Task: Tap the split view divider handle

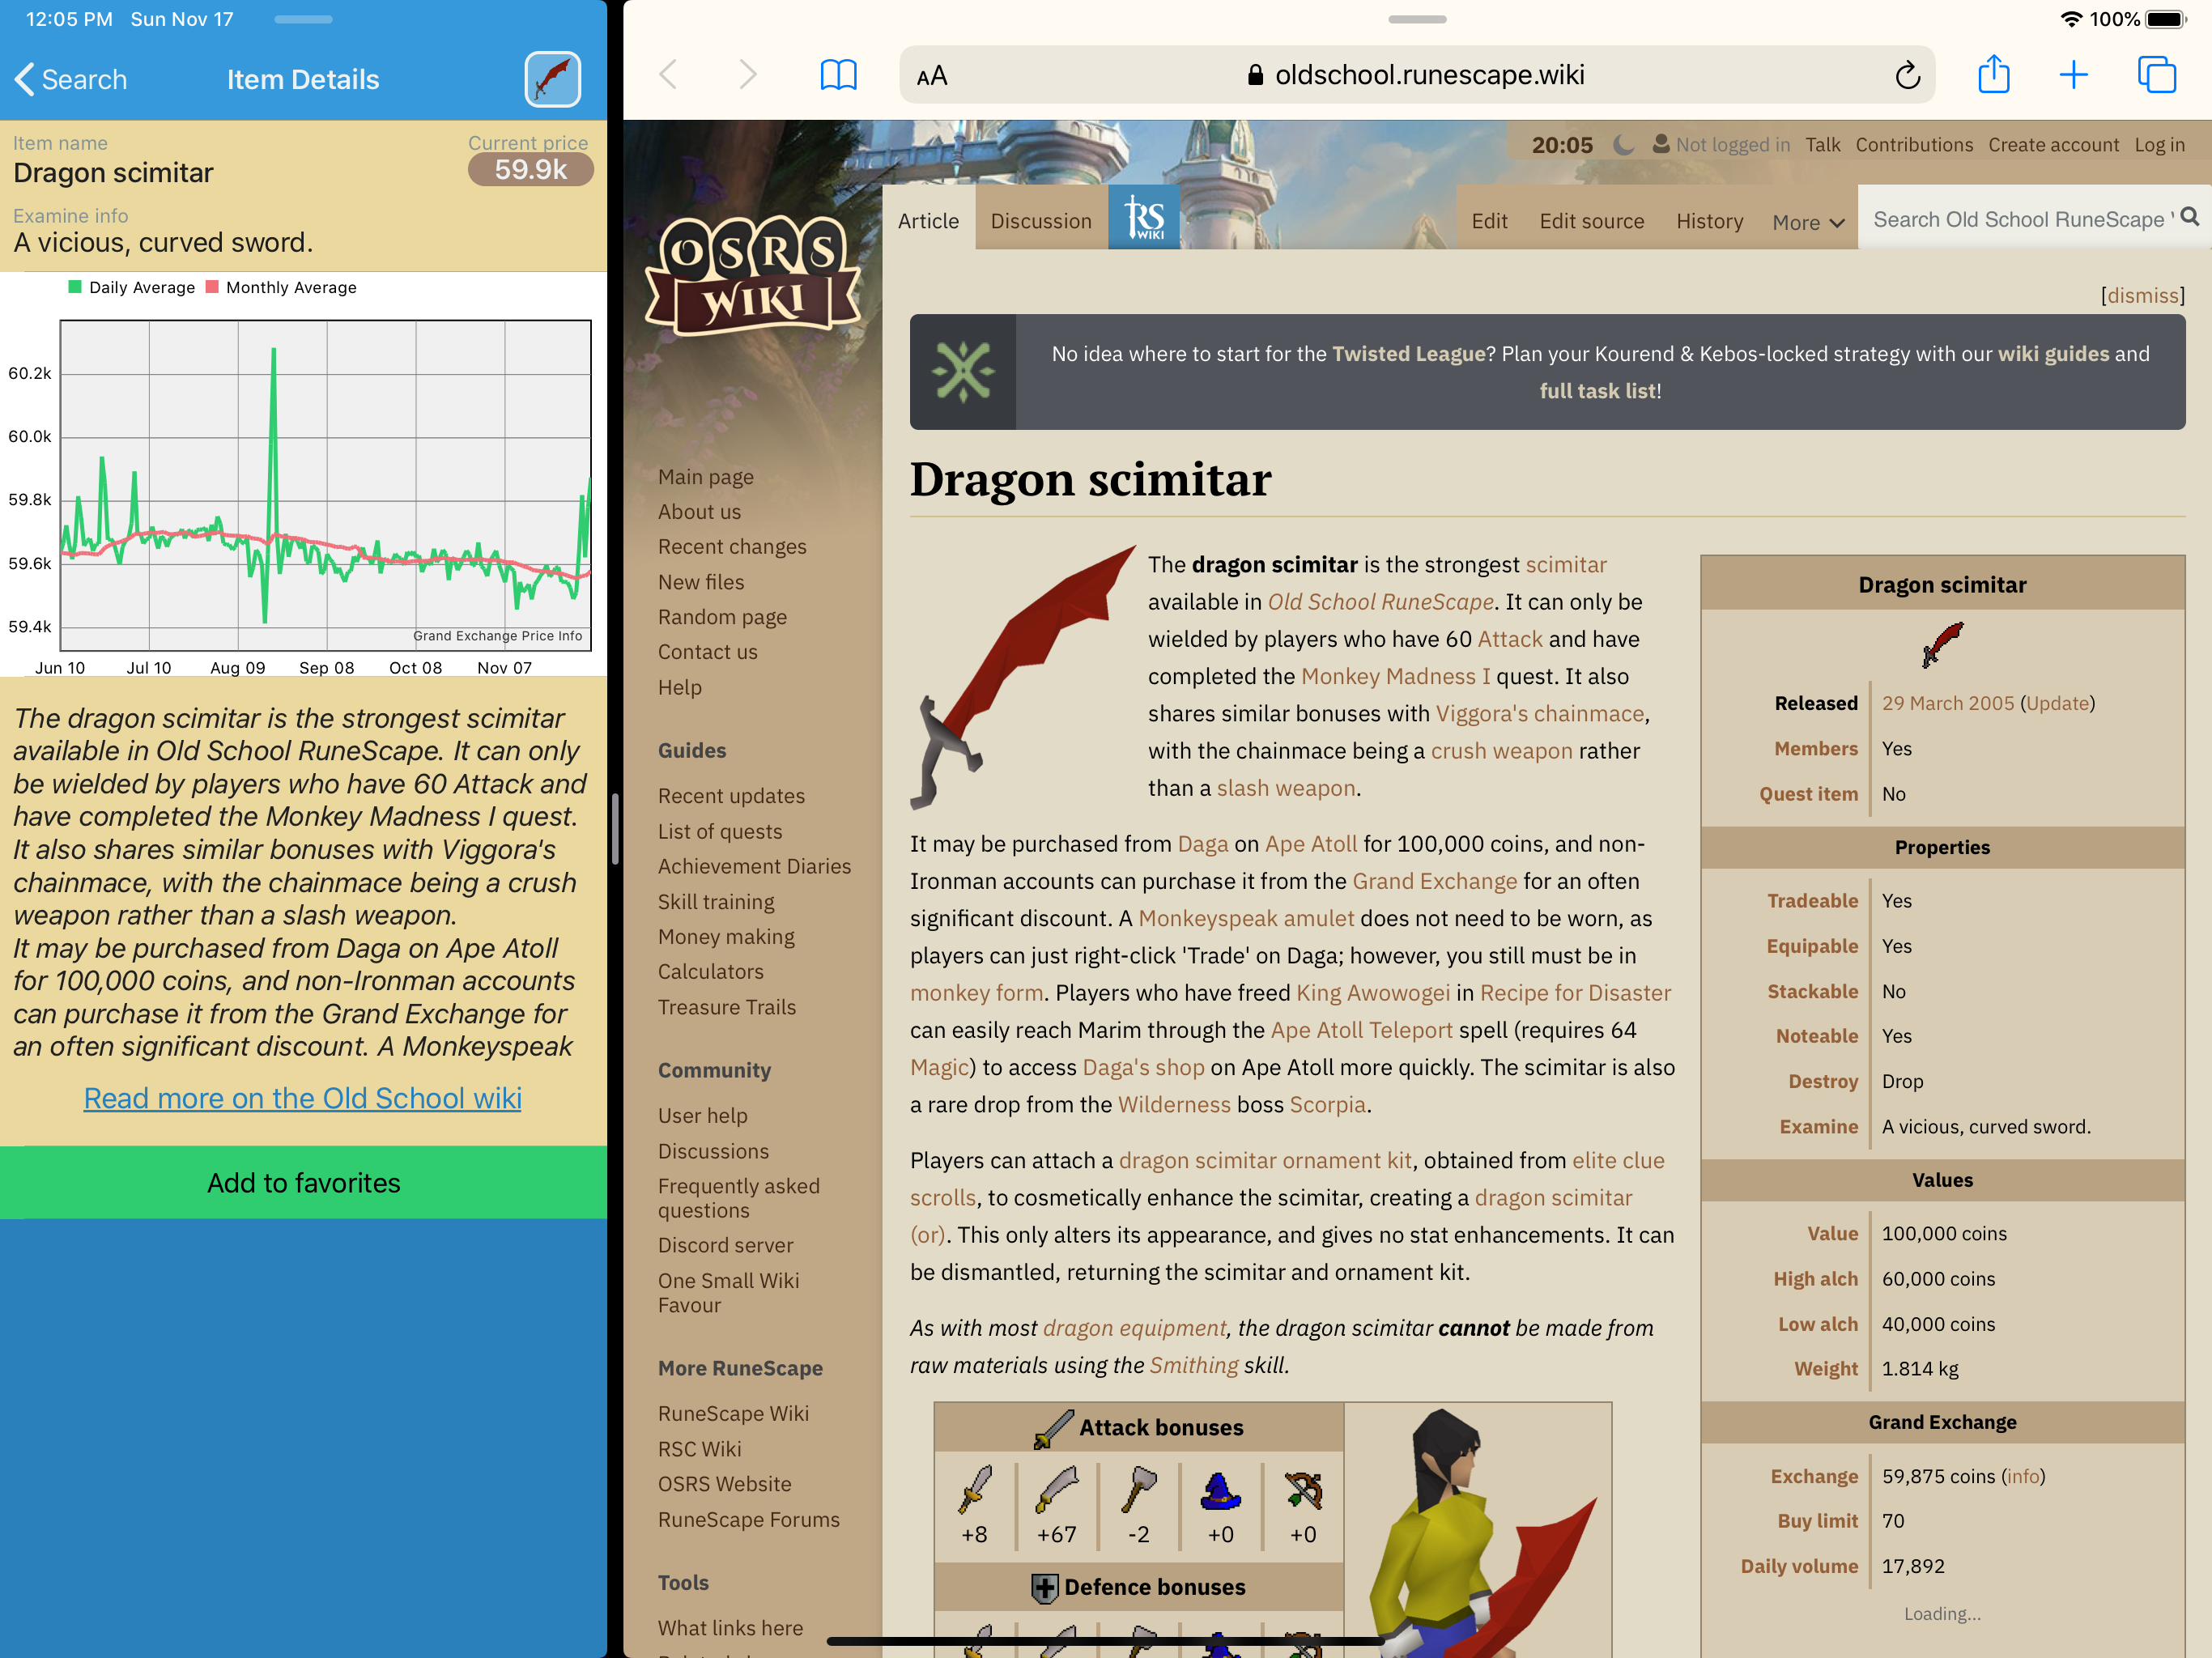Action: point(615,829)
